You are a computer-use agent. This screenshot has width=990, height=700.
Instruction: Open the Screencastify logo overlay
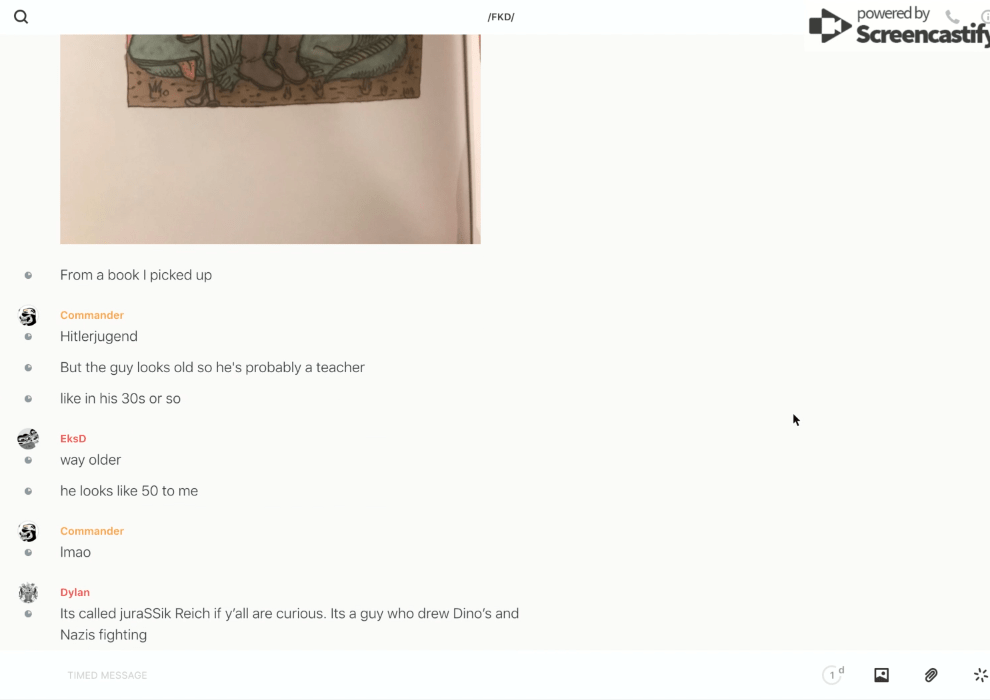pyautogui.click(x=898, y=27)
